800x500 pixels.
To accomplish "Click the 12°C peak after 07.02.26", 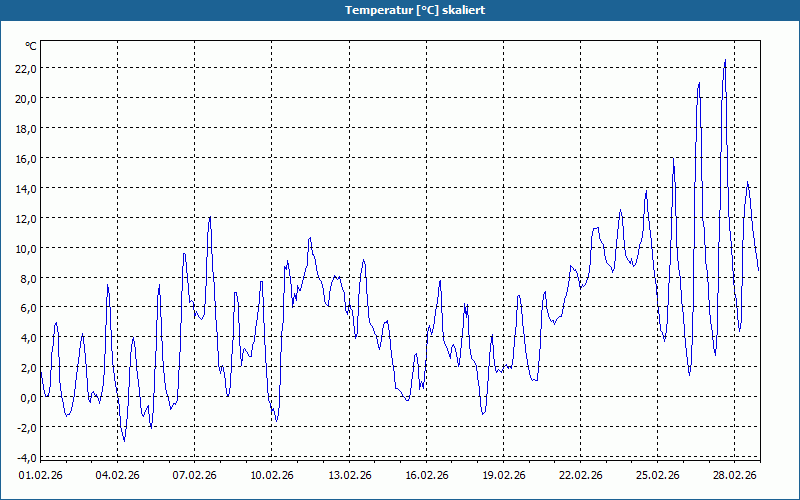I will click(210, 217).
